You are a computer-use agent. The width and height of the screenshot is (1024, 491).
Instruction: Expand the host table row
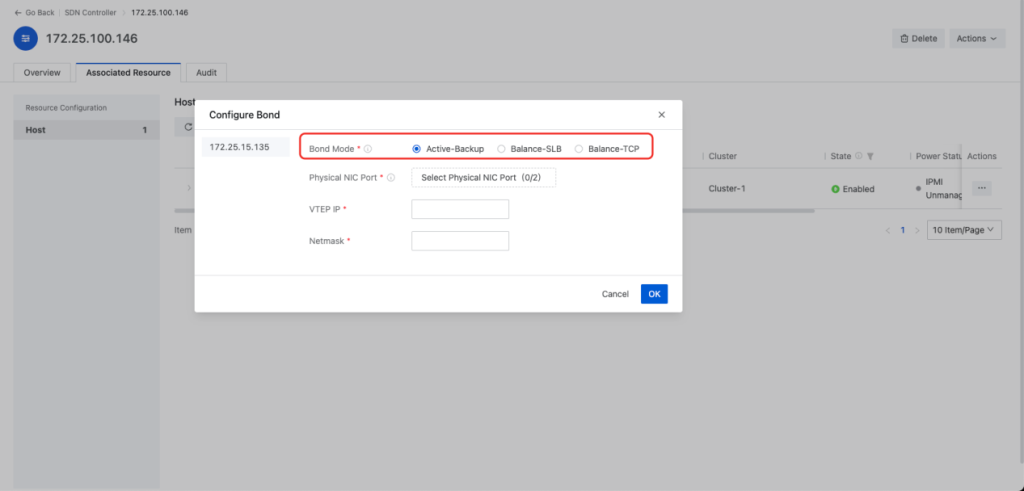point(188,188)
